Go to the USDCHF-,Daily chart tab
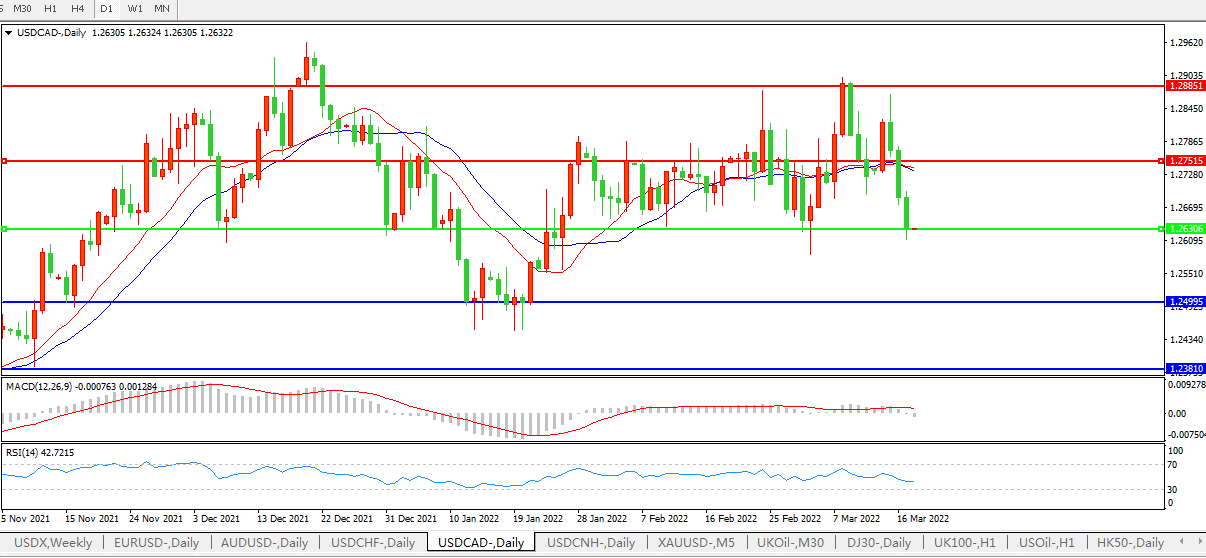The height and width of the screenshot is (558, 1206). pyautogui.click(x=372, y=542)
